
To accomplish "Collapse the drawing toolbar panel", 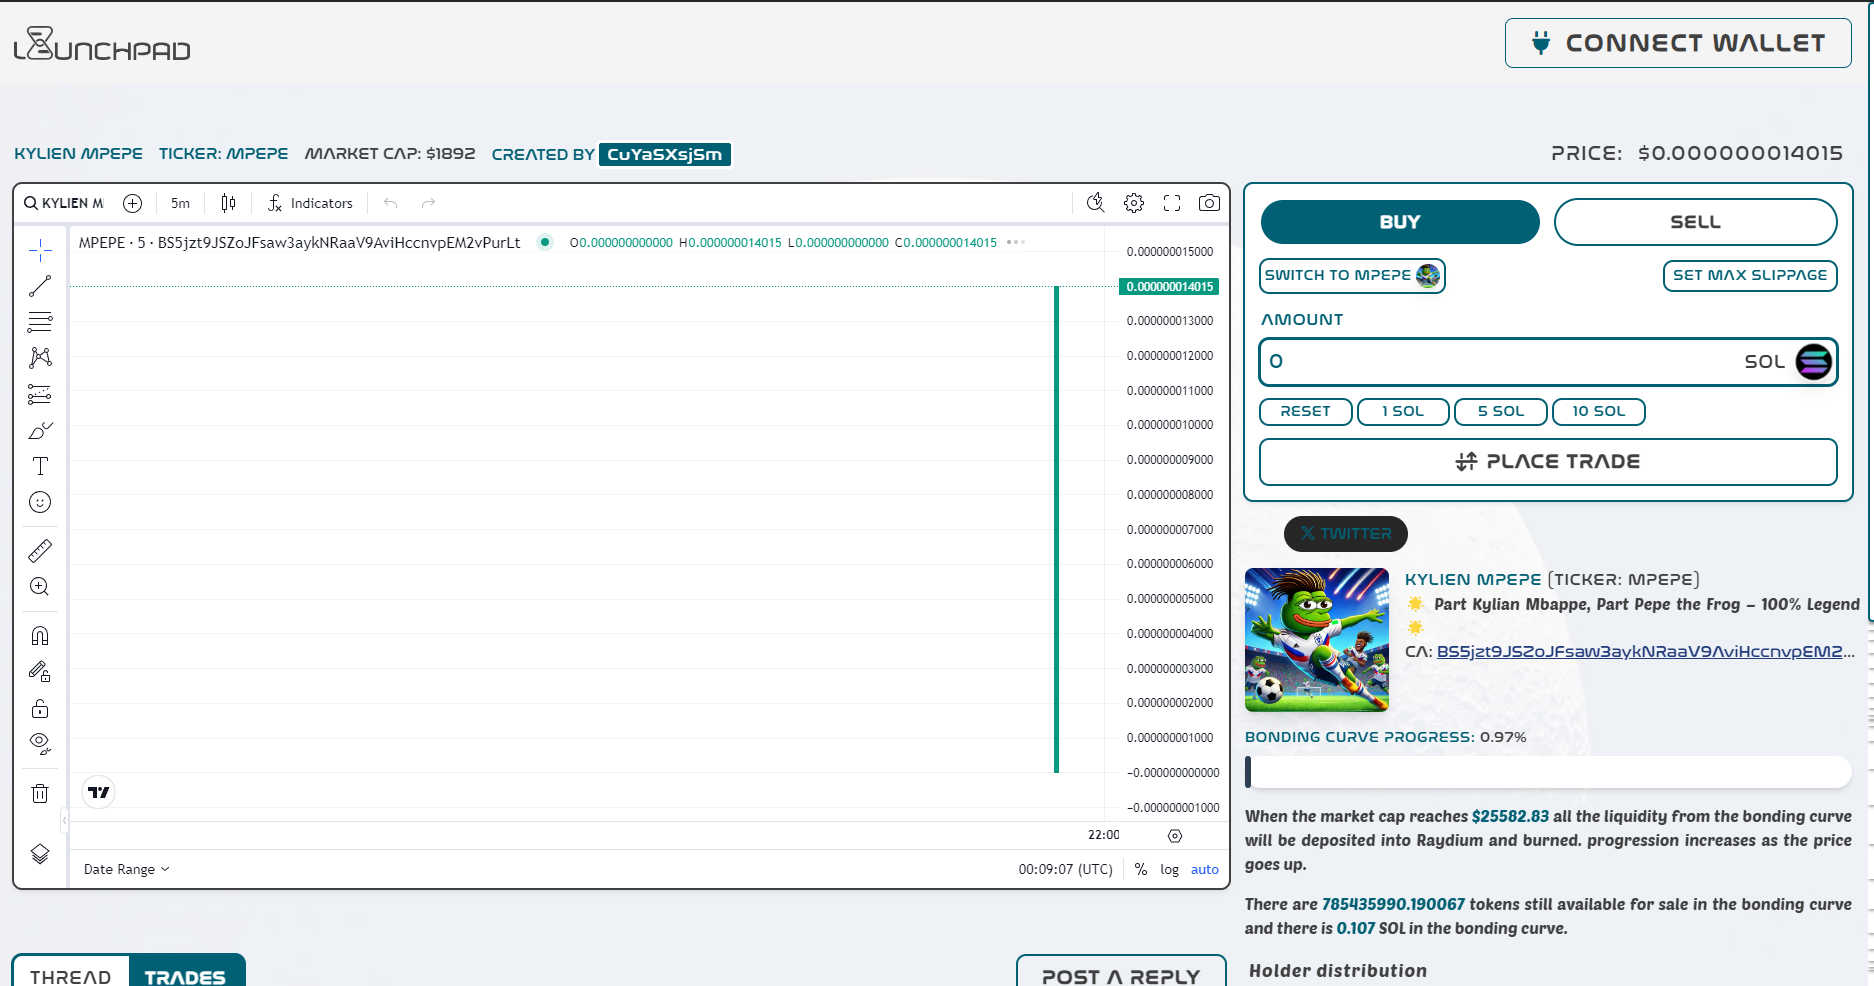I will 64,821.
